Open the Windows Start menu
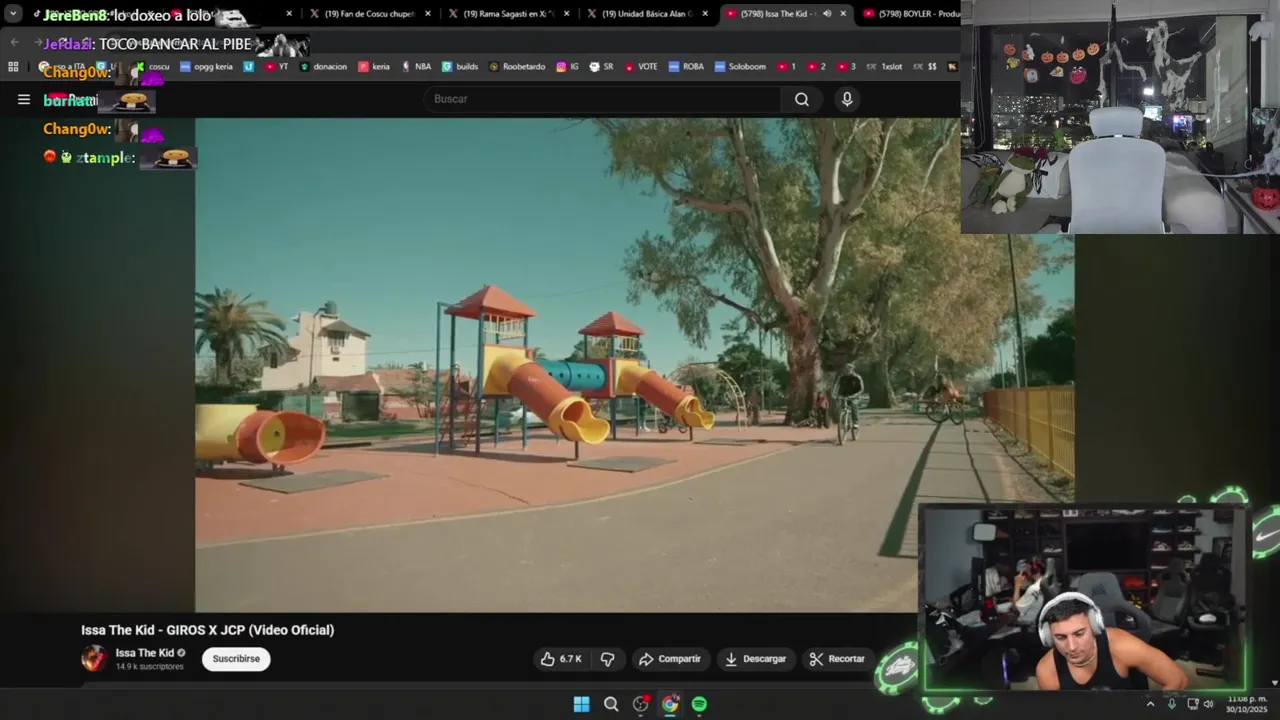Image resolution: width=1280 pixels, height=720 pixels. click(x=581, y=704)
